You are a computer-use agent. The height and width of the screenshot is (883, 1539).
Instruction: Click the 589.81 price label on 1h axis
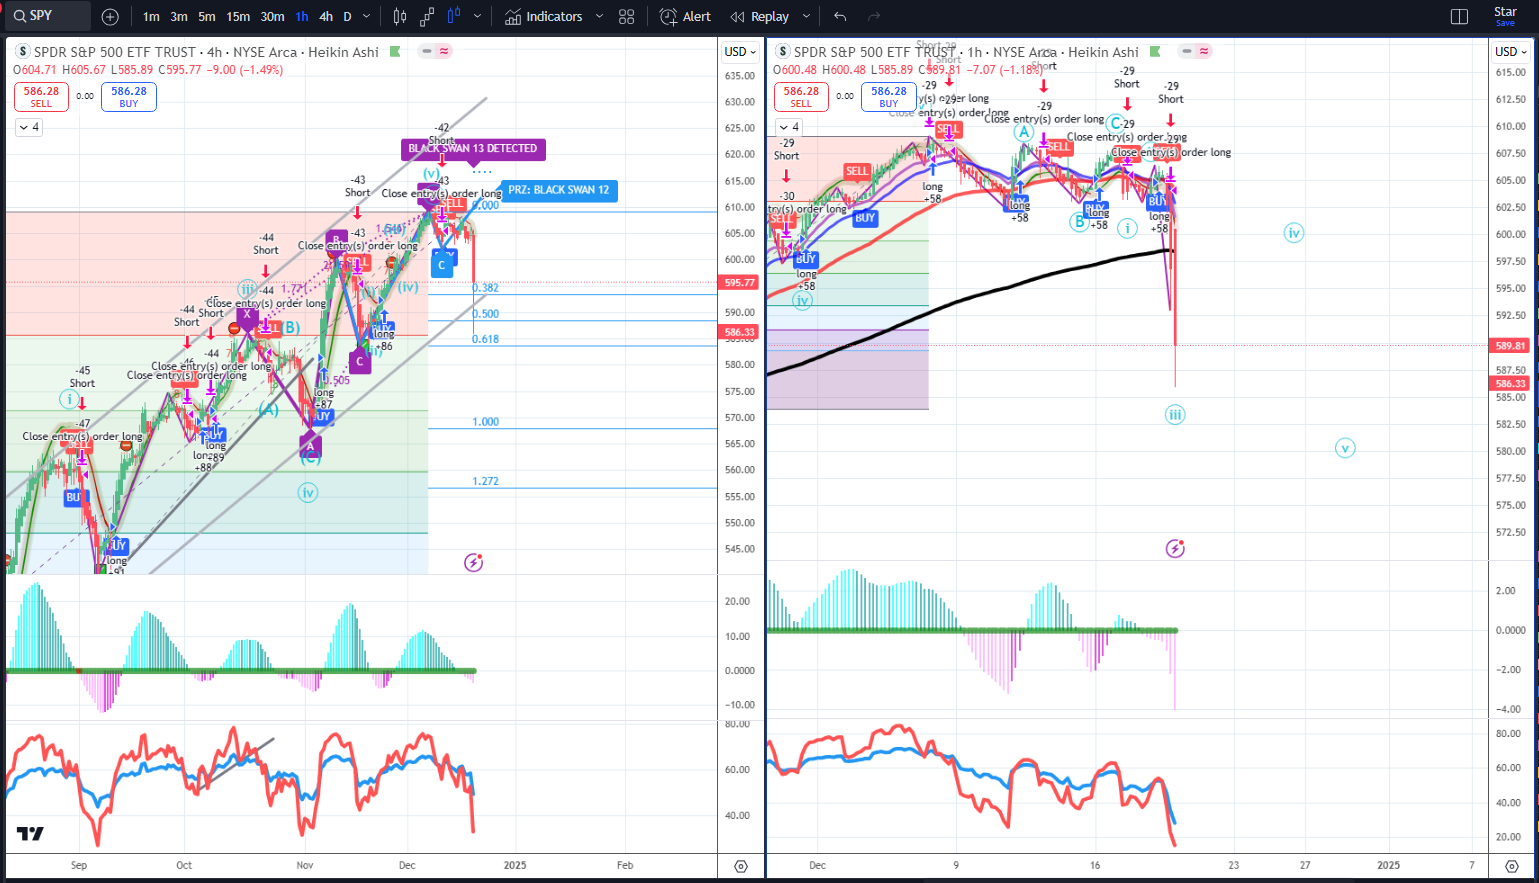(1510, 346)
